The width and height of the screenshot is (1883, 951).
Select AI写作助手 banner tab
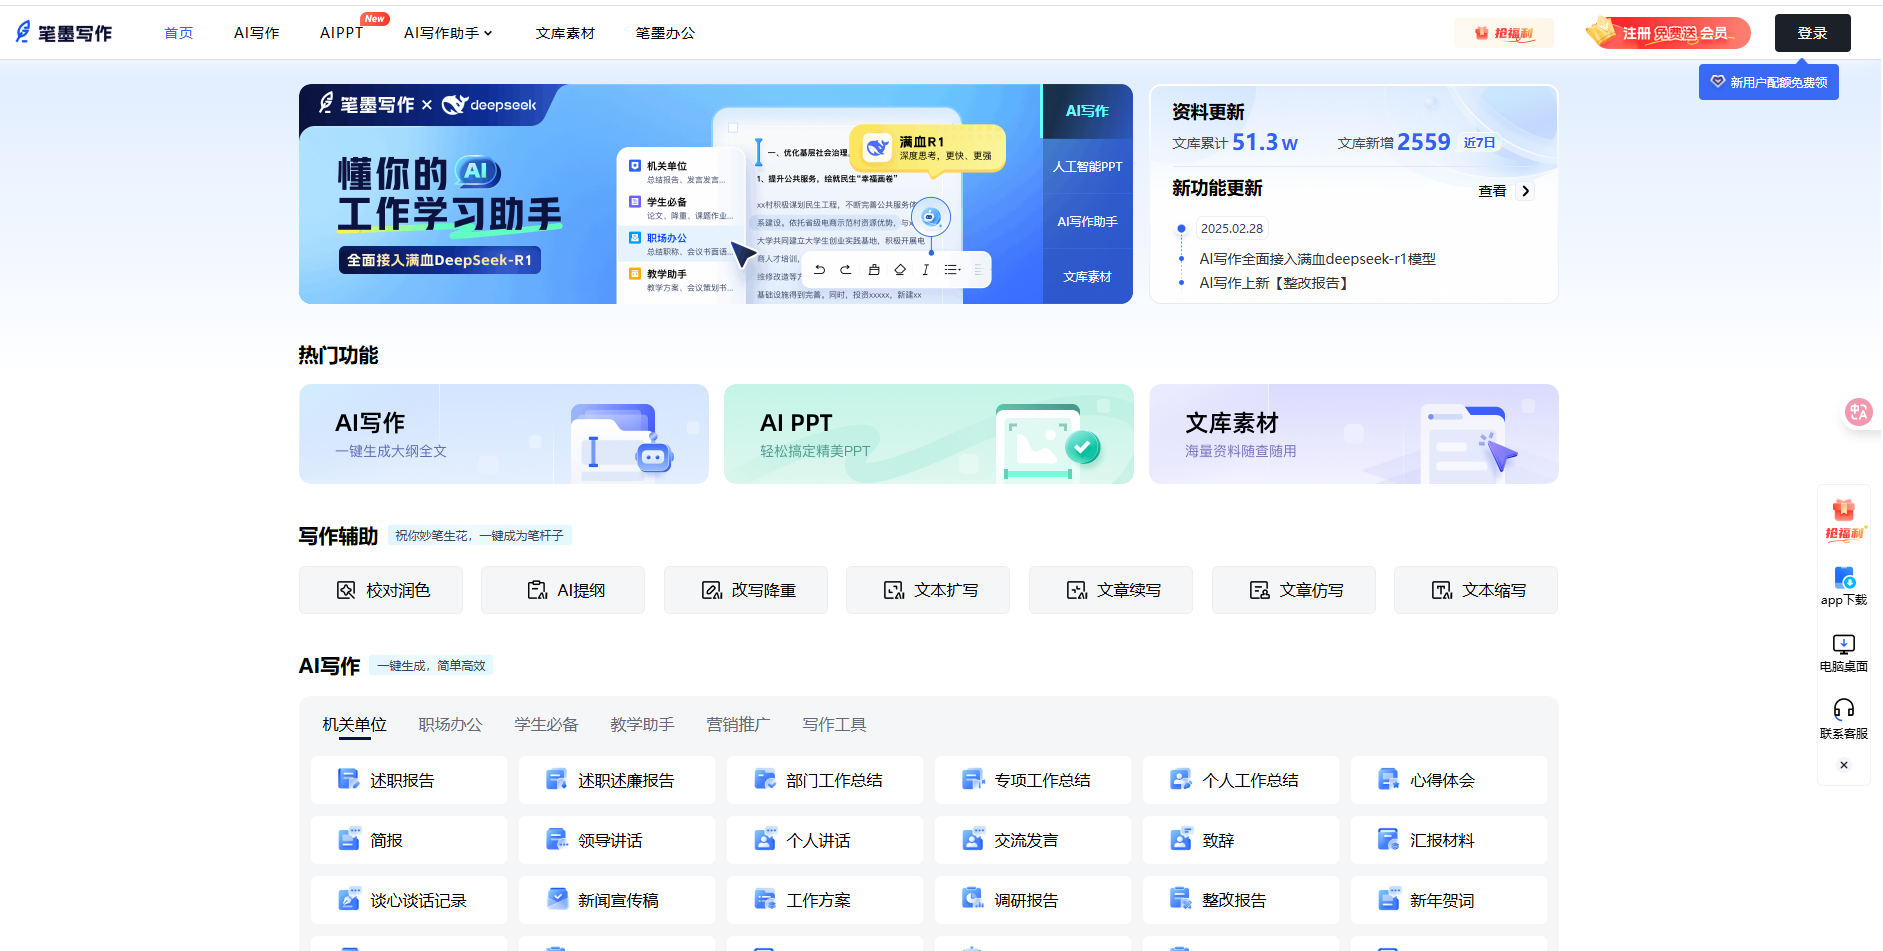tap(1087, 221)
